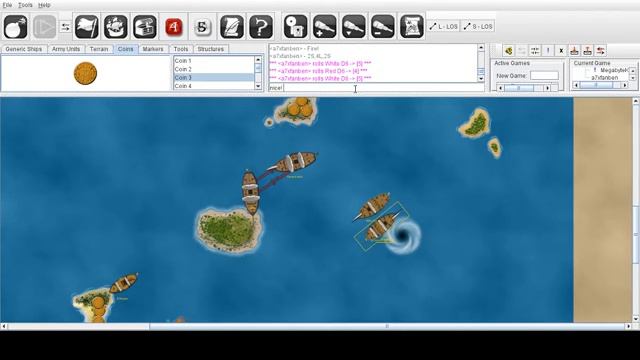Click the chat message input field
640x360 pixels.
[376, 87]
